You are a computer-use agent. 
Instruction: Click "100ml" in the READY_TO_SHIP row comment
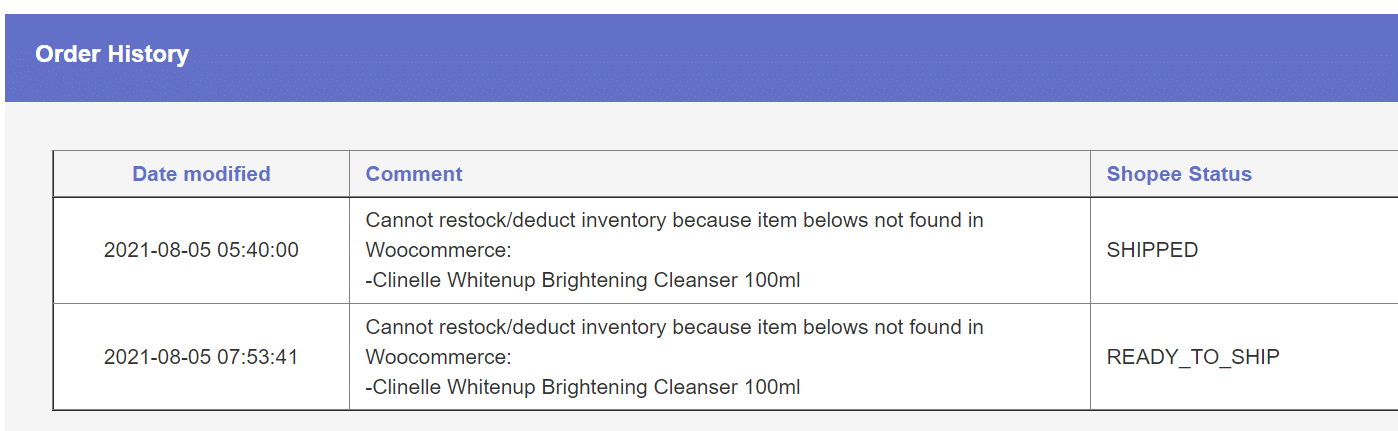[772, 388]
